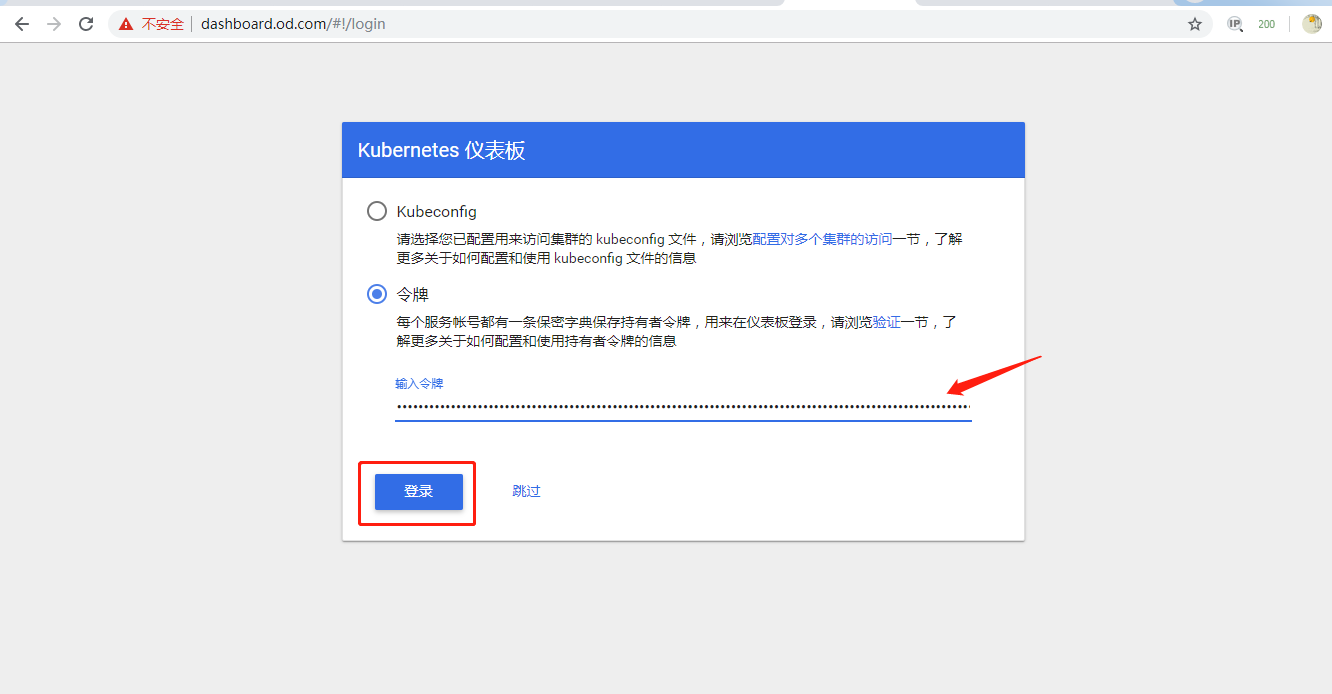The height and width of the screenshot is (694, 1332).
Task: Click the 不安全 label in address bar
Action: (163, 24)
